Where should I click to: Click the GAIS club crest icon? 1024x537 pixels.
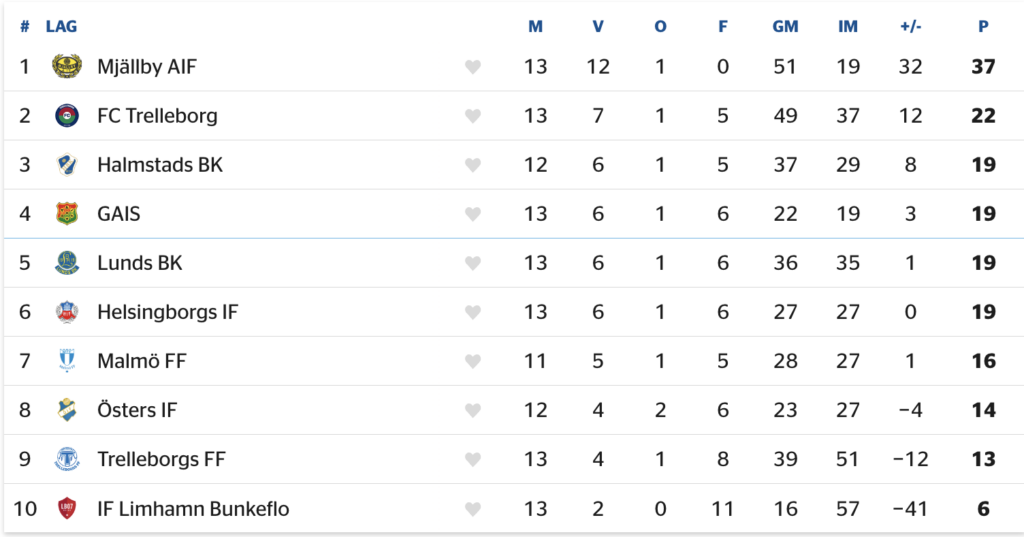pyautogui.click(x=66, y=214)
